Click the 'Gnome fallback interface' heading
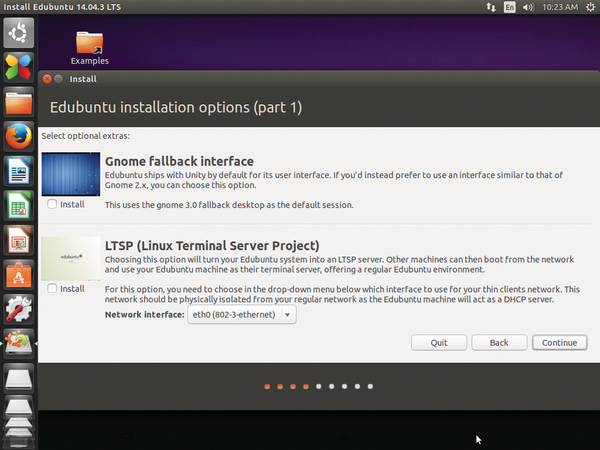 coord(179,161)
